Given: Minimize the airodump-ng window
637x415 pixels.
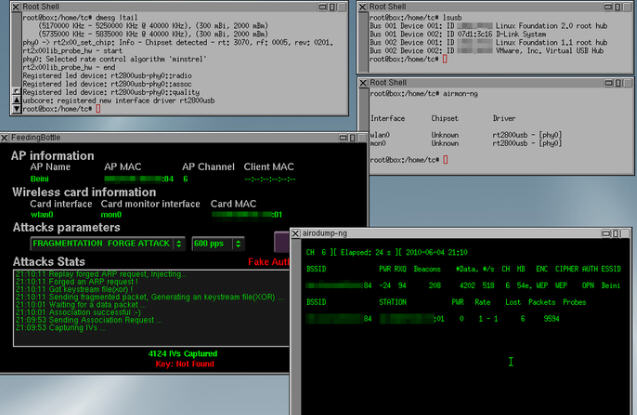Looking at the screenshot, I should click(x=607, y=233).
